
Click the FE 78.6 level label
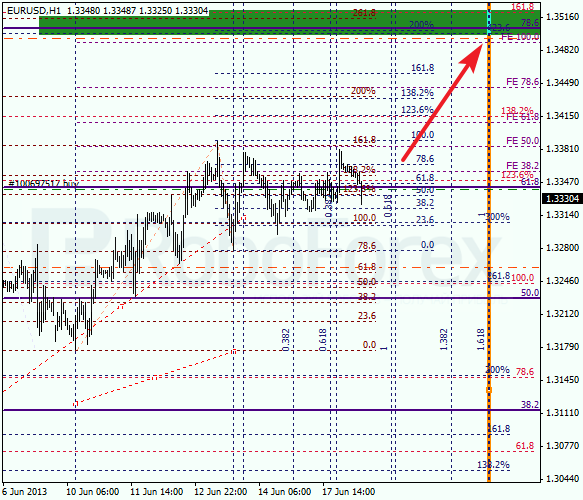[522, 82]
